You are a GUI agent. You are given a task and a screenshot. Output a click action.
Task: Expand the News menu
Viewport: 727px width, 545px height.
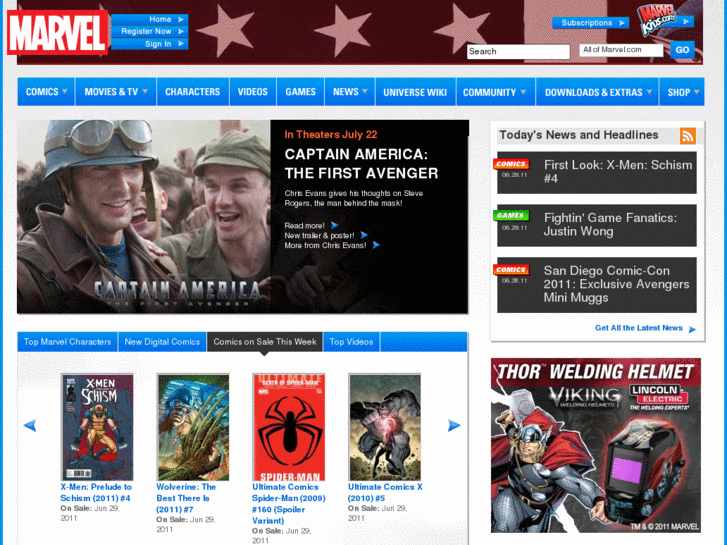[x=350, y=92]
